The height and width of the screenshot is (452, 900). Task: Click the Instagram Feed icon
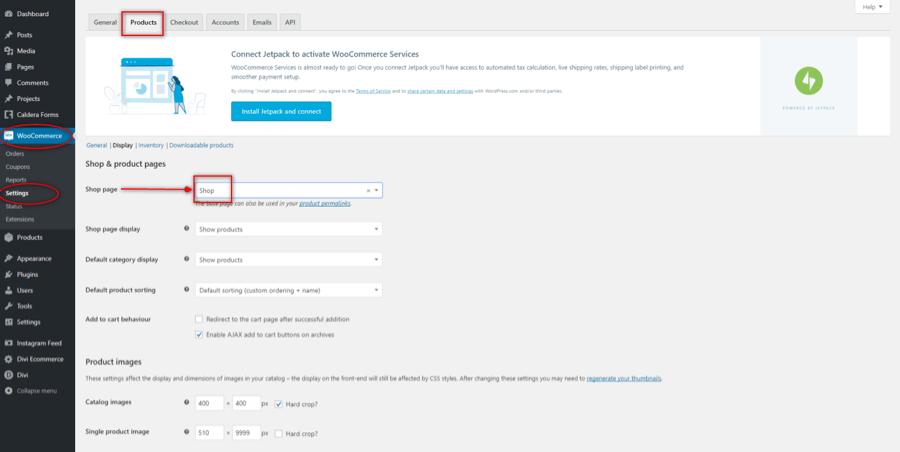click(x=9, y=343)
